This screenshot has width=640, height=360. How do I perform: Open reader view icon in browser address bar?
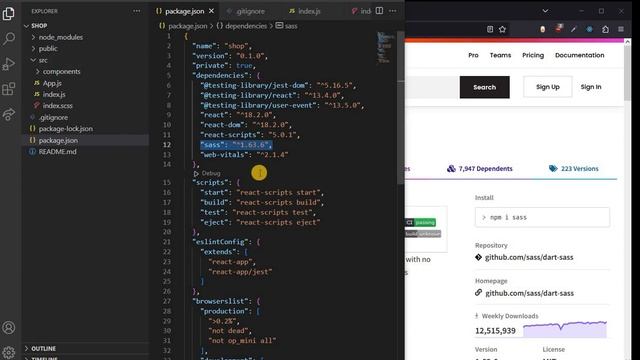pyautogui.click(x=490, y=29)
